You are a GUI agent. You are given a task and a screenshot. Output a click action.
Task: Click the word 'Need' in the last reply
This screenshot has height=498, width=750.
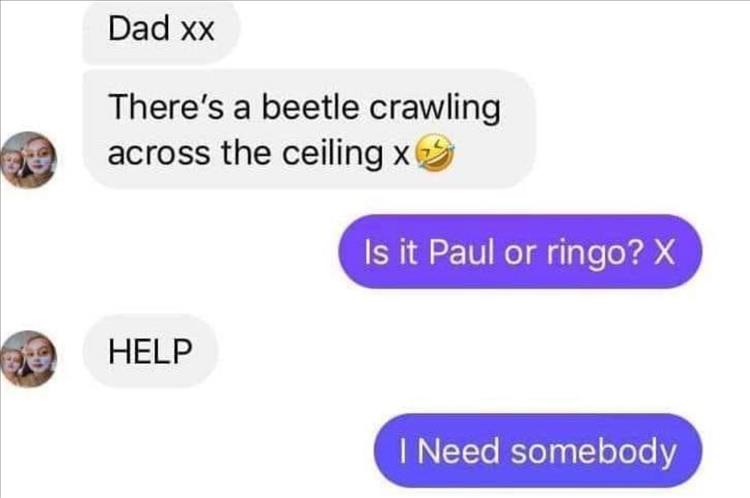coord(459,452)
